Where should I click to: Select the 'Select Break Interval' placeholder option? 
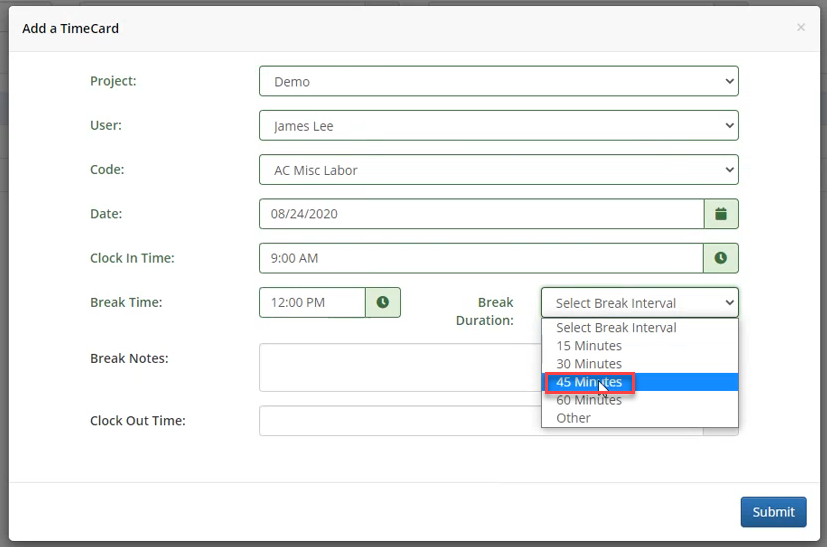(616, 328)
